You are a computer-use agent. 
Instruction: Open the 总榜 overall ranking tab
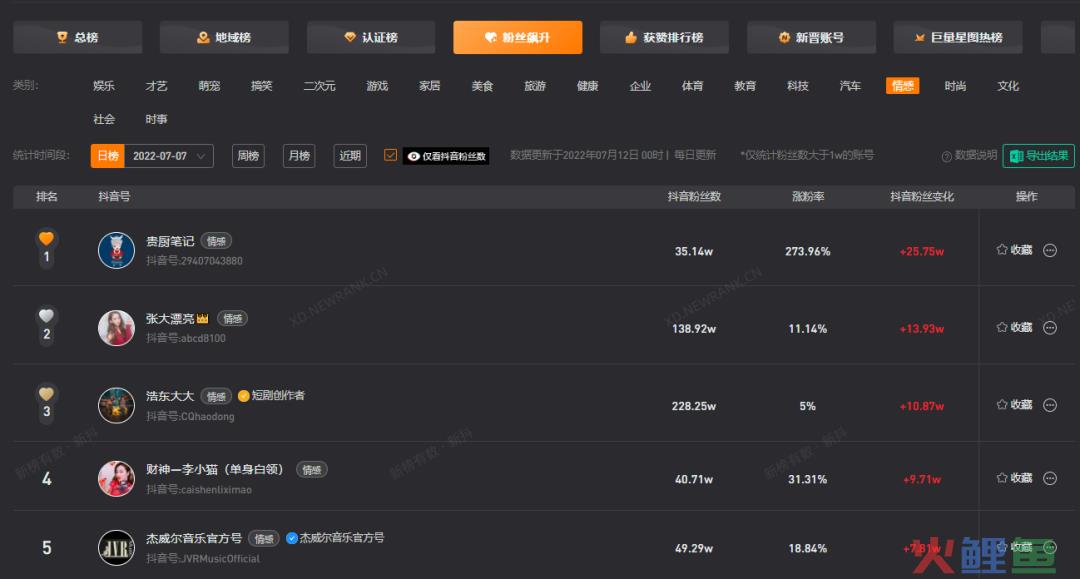point(77,37)
